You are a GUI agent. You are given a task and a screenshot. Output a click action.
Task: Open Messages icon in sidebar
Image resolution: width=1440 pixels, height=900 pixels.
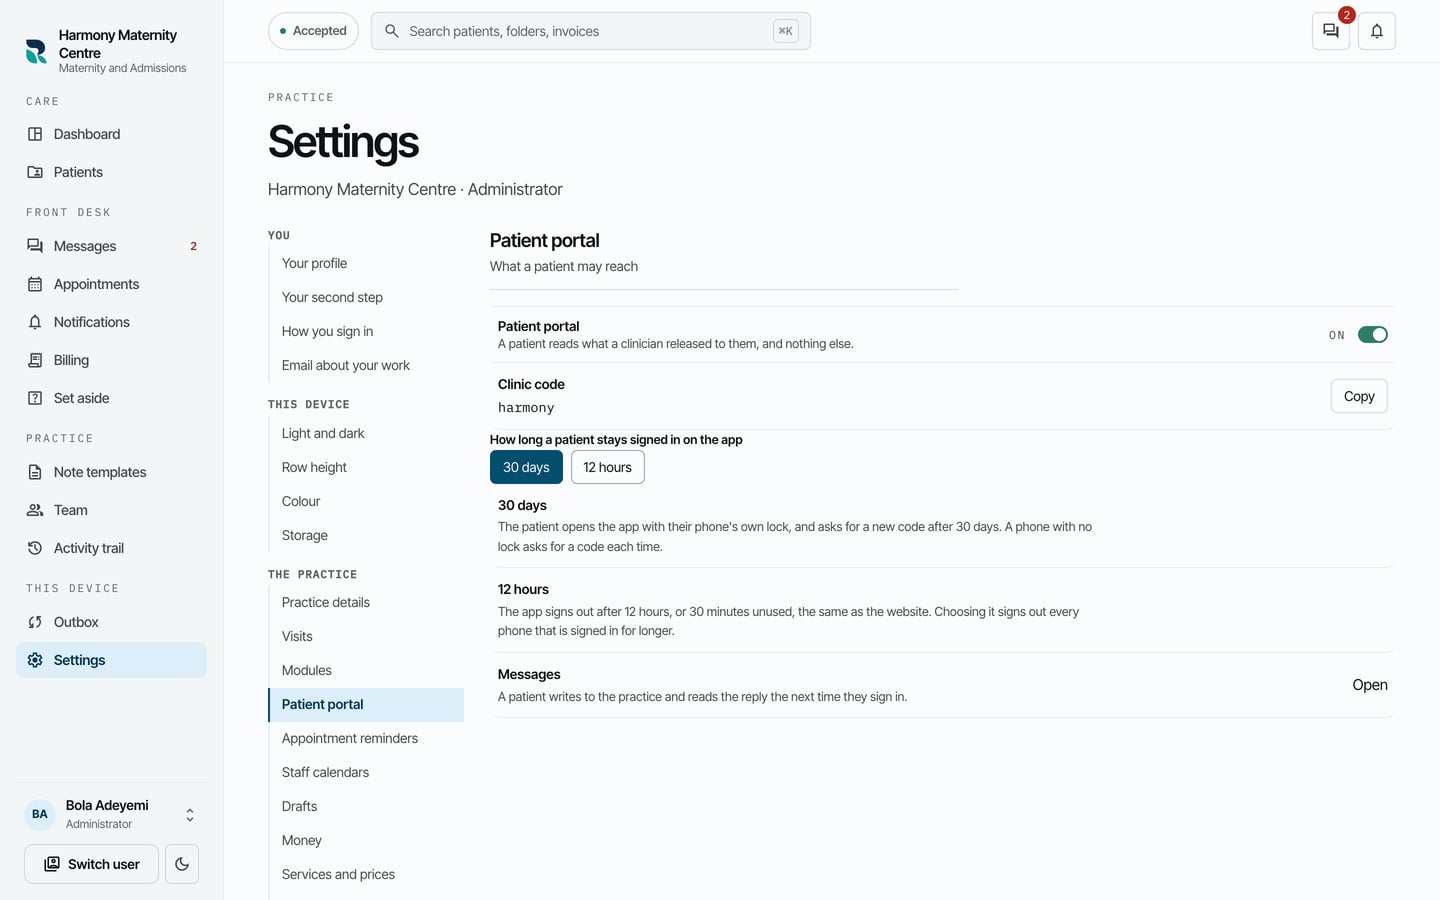click(35, 246)
